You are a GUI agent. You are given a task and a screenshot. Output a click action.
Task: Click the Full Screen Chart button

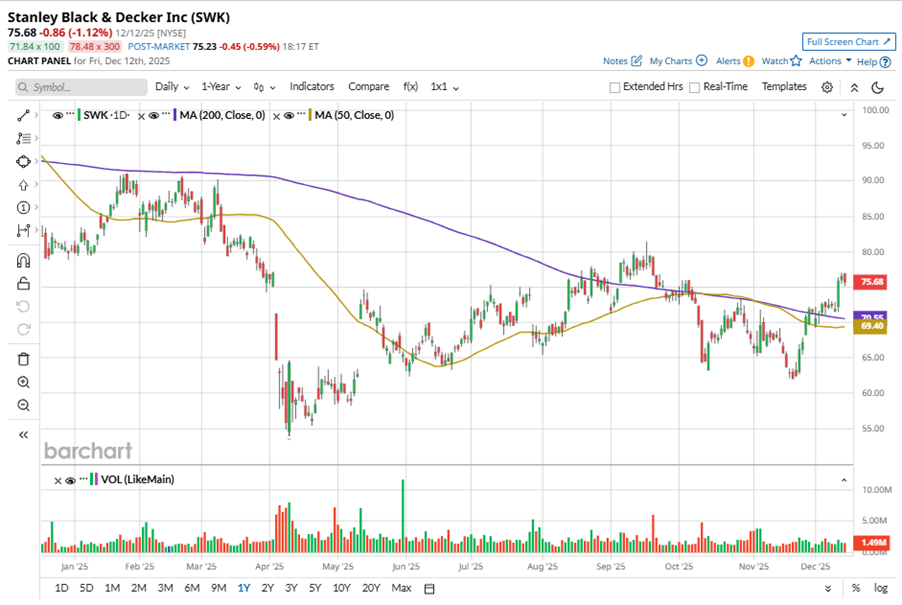847,42
